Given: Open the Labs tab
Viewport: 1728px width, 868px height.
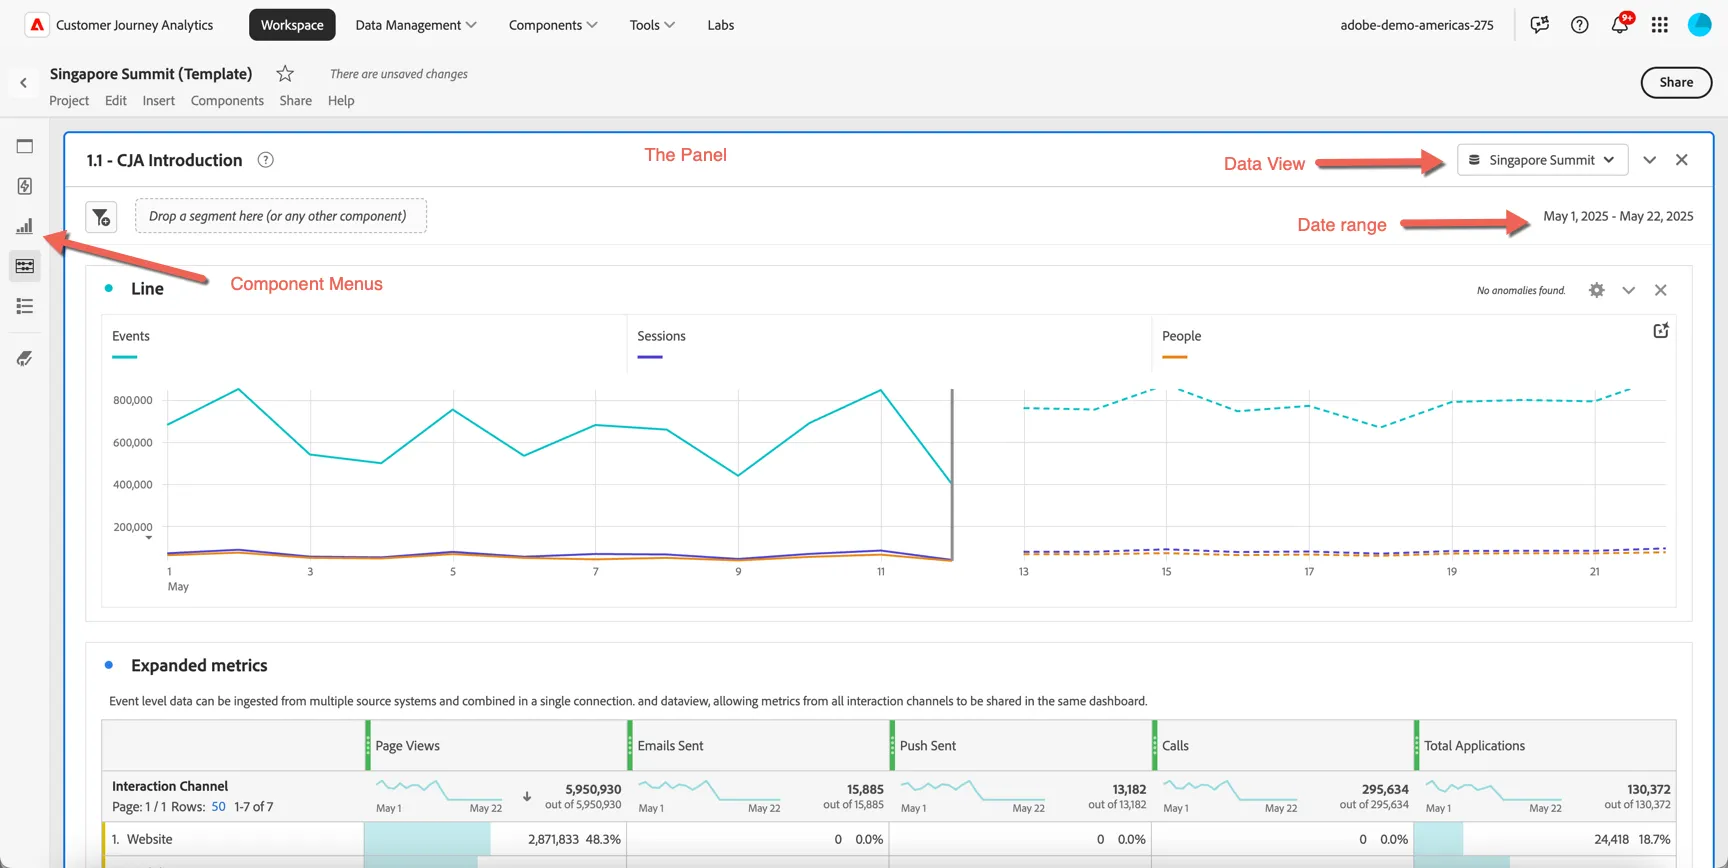Looking at the screenshot, I should (x=721, y=25).
